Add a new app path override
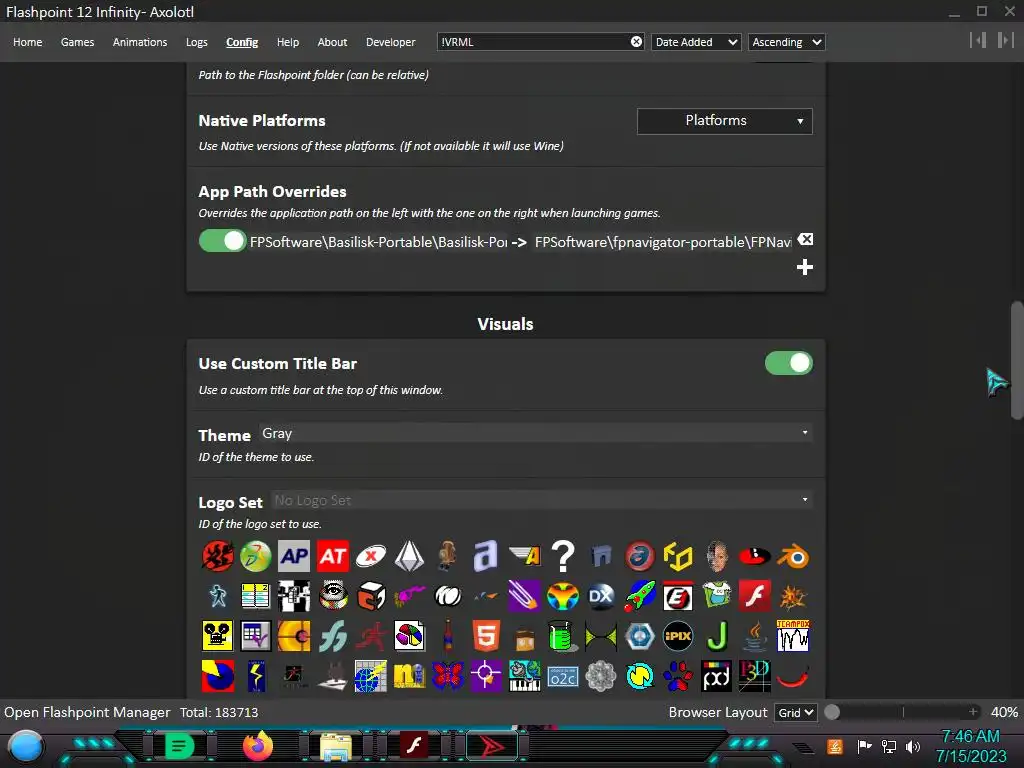The image size is (1024, 768). click(805, 267)
